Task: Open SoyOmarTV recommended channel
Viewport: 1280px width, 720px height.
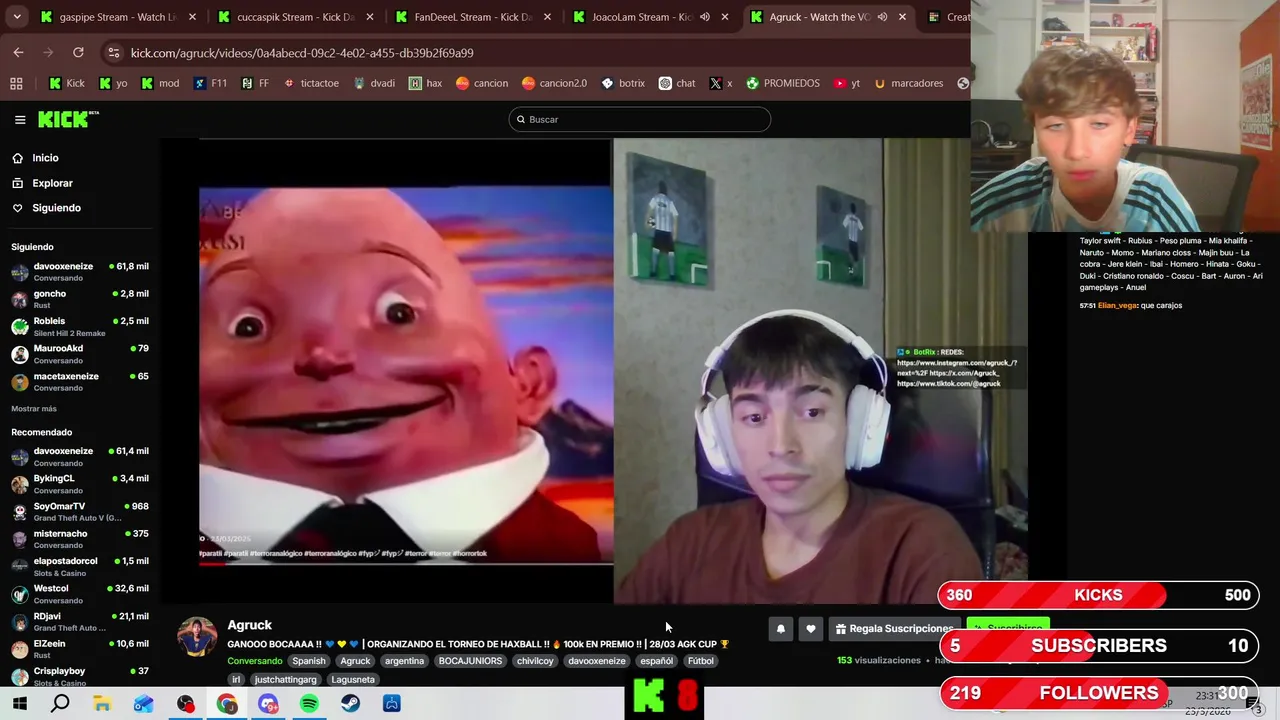Action: click(80, 511)
